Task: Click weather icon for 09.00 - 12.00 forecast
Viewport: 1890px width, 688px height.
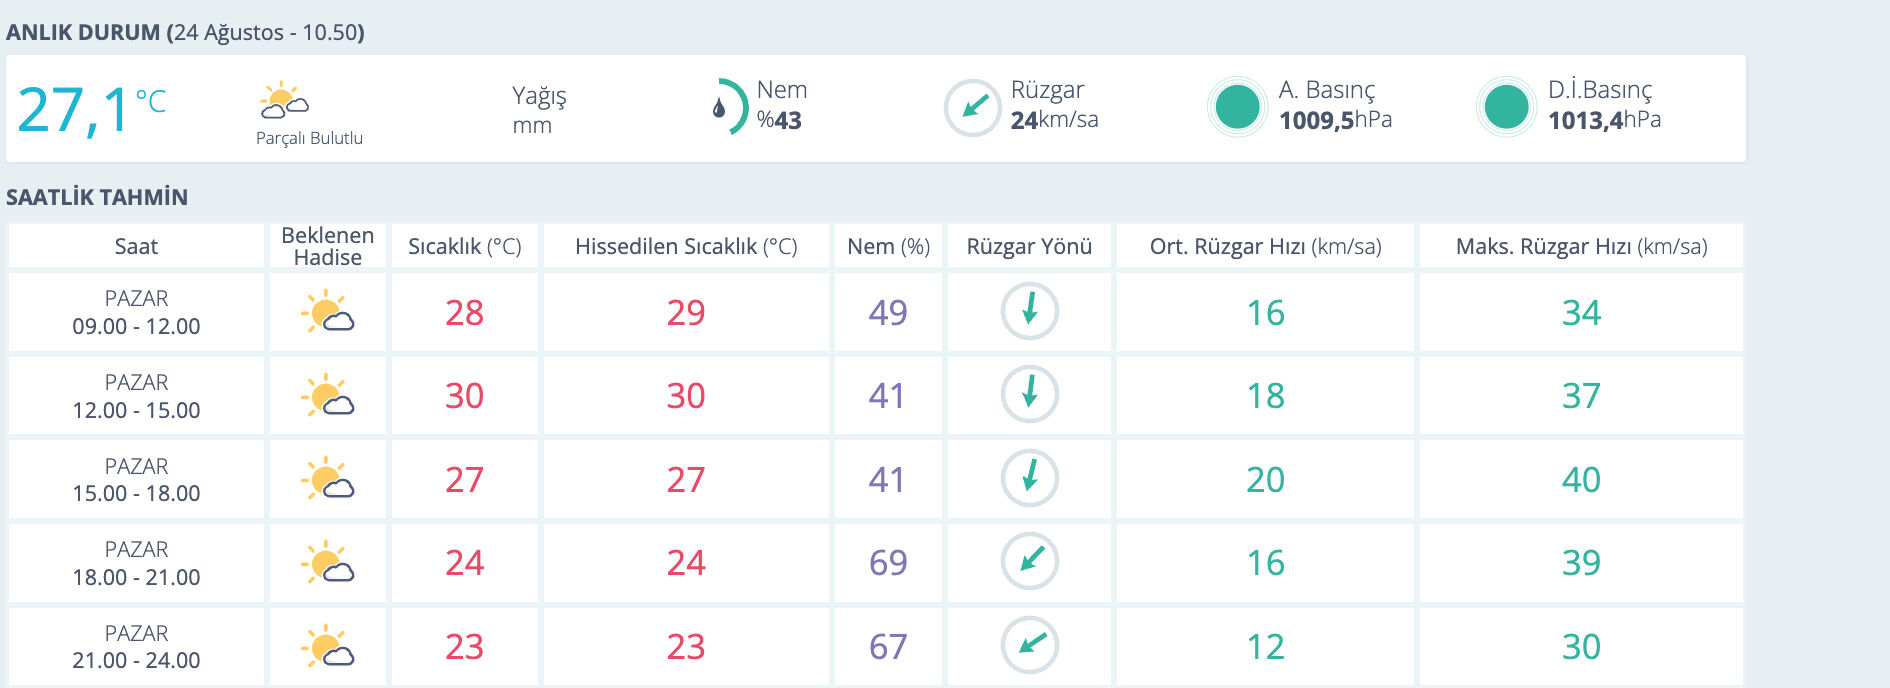Action: 327,312
